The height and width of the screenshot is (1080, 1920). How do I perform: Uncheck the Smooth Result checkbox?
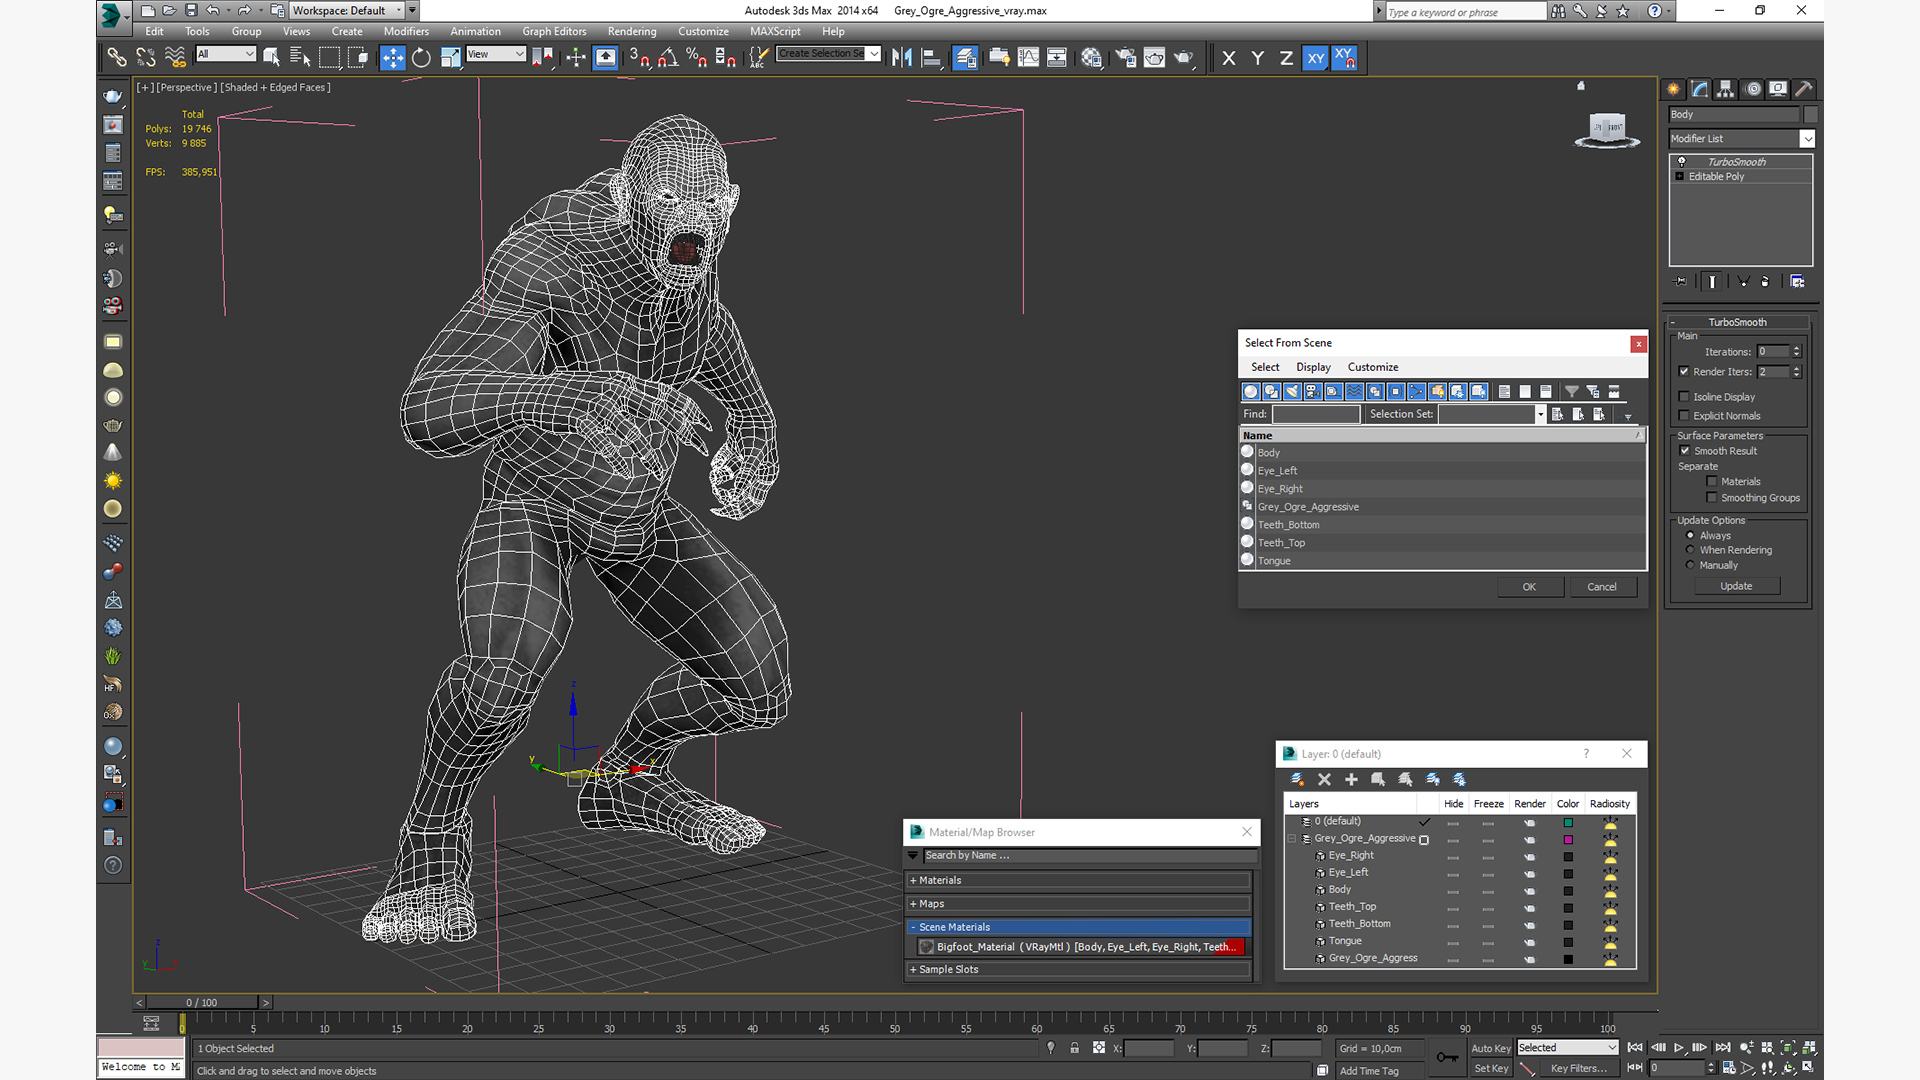tap(1685, 451)
